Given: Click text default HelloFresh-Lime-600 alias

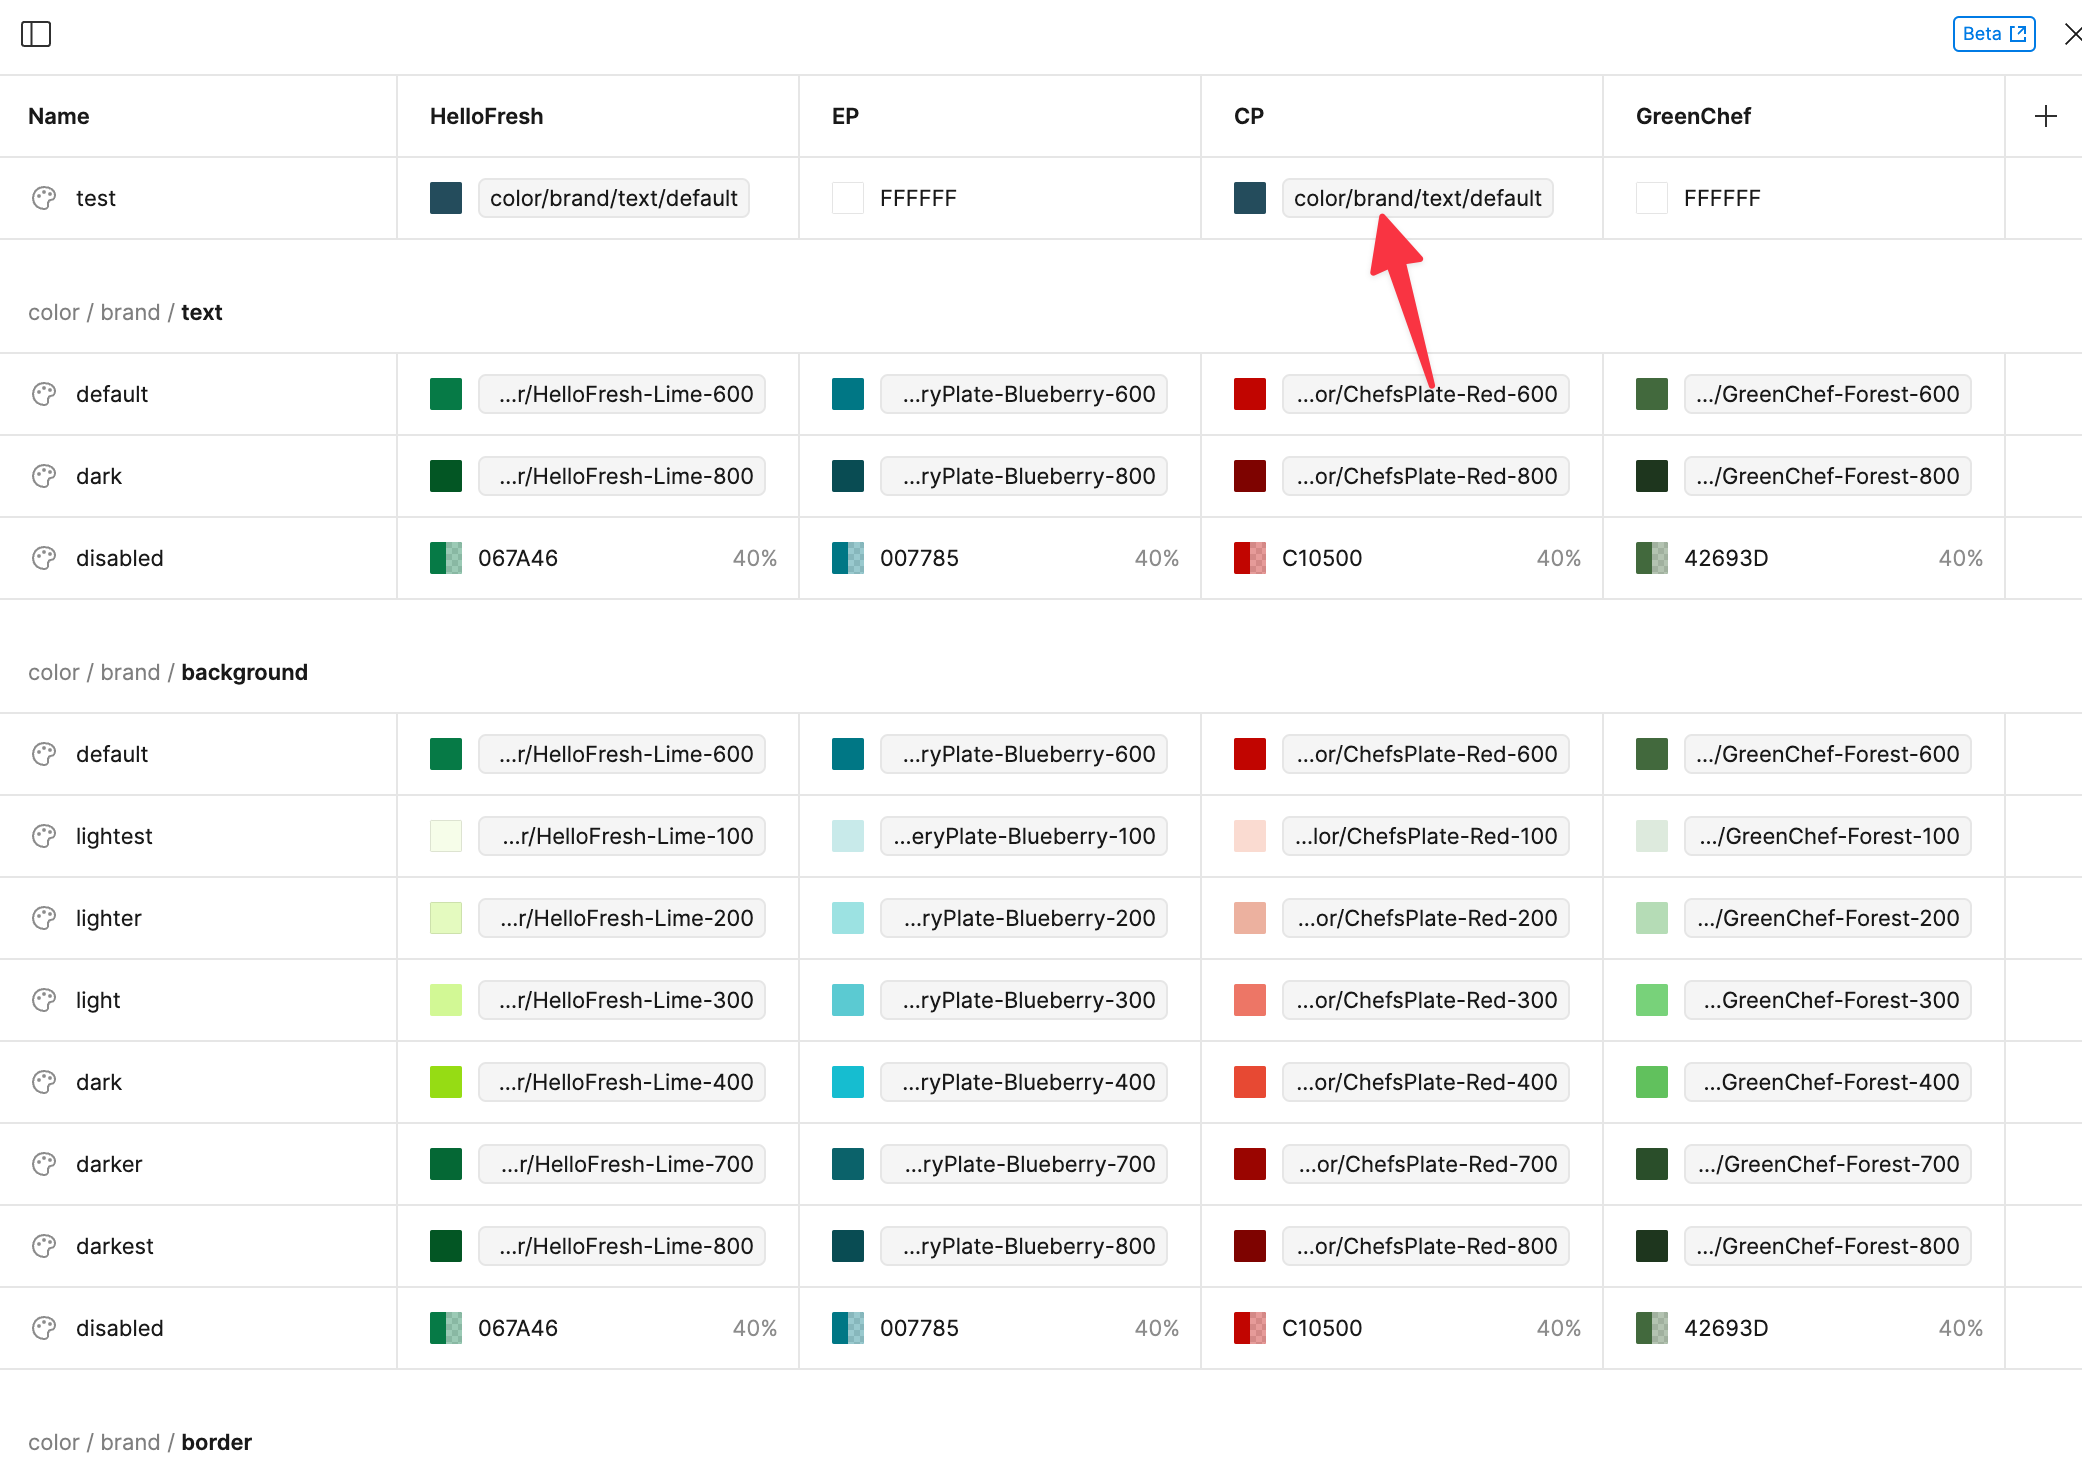Looking at the screenshot, I should [622, 394].
